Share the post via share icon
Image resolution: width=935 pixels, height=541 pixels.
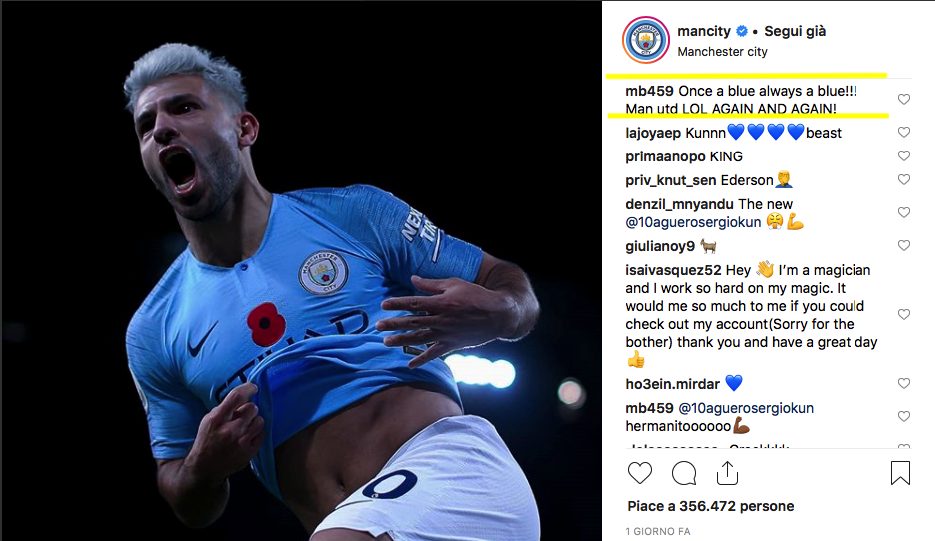727,473
